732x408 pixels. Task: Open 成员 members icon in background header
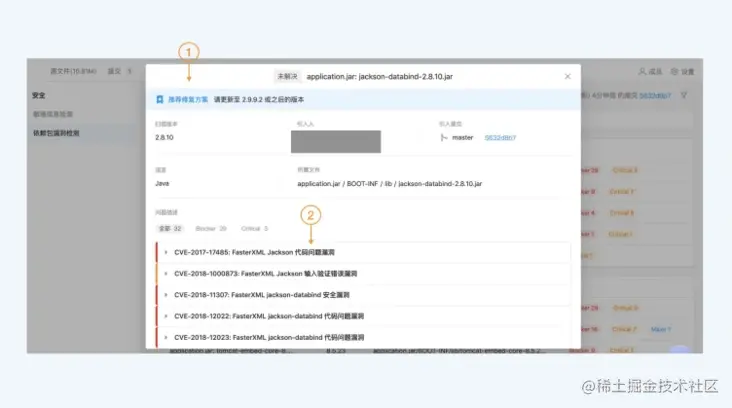643,71
